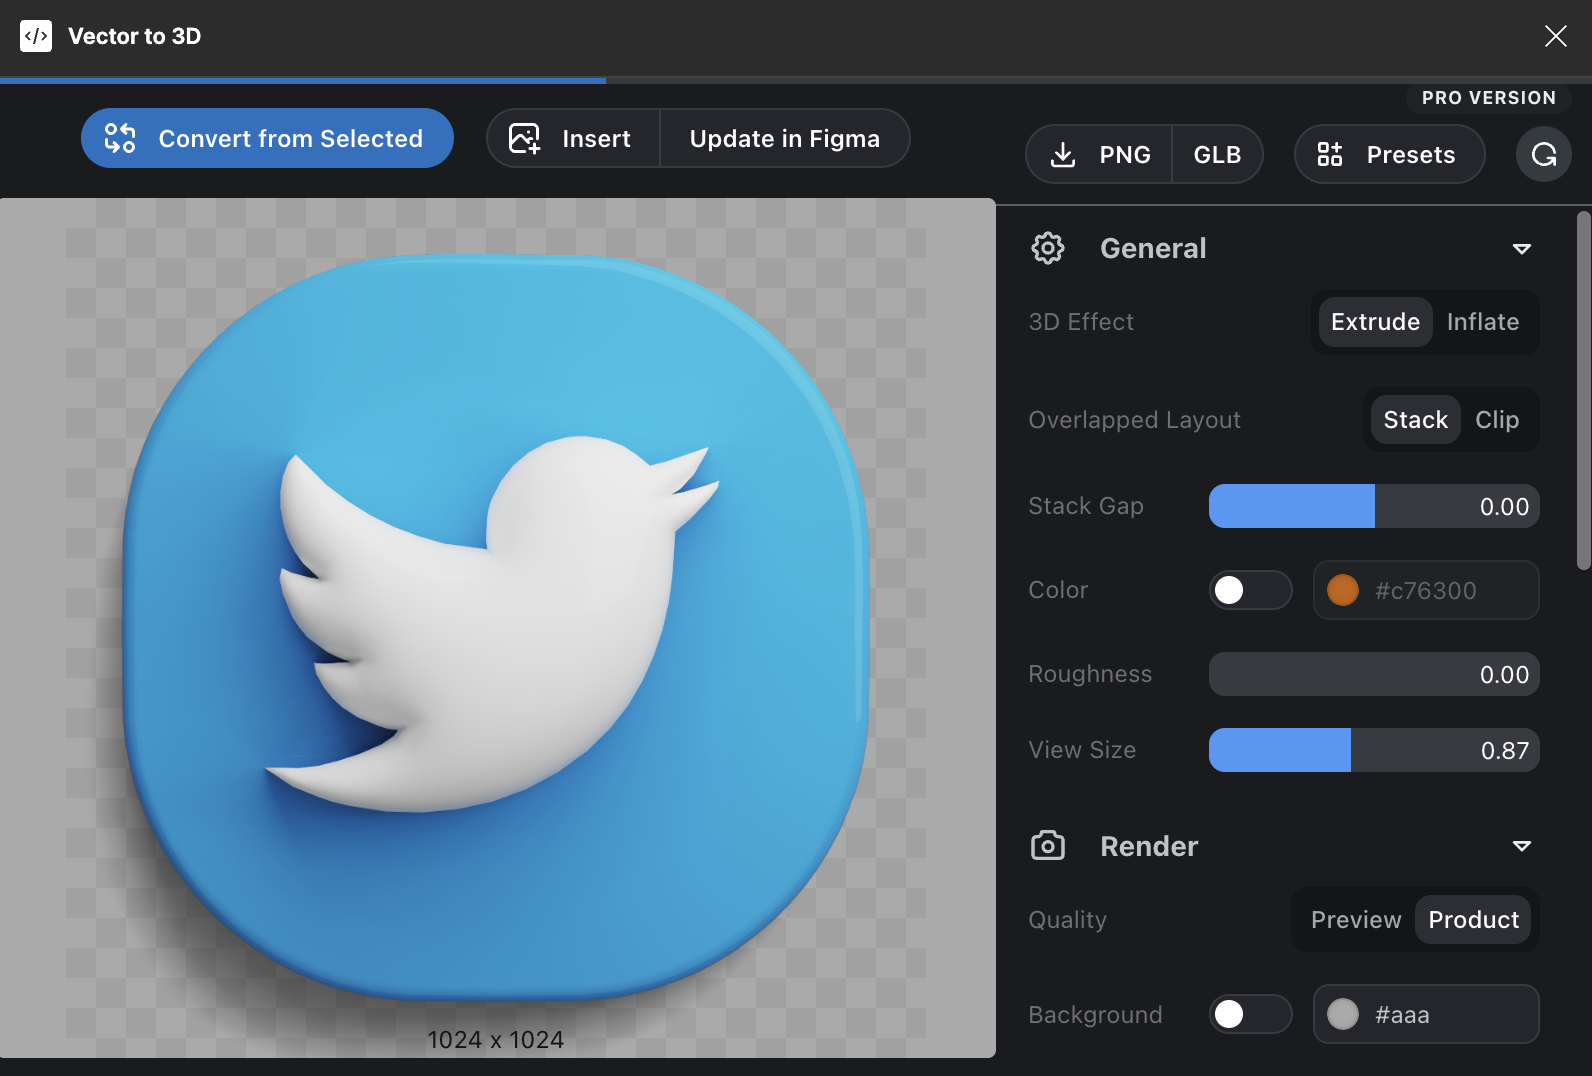Screen dimensions: 1592x1076
Task: Click the PRO VERSION badge
Action: point(1489,98)
